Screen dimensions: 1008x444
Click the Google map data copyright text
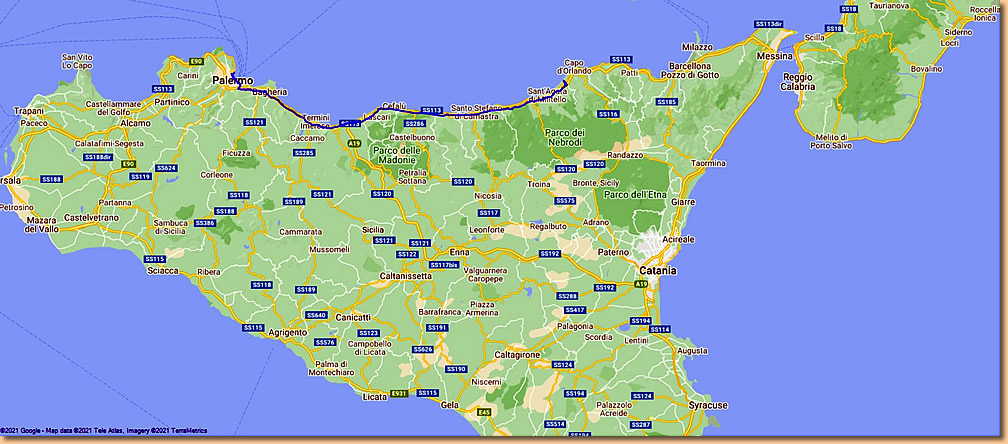tap(104, 431)
